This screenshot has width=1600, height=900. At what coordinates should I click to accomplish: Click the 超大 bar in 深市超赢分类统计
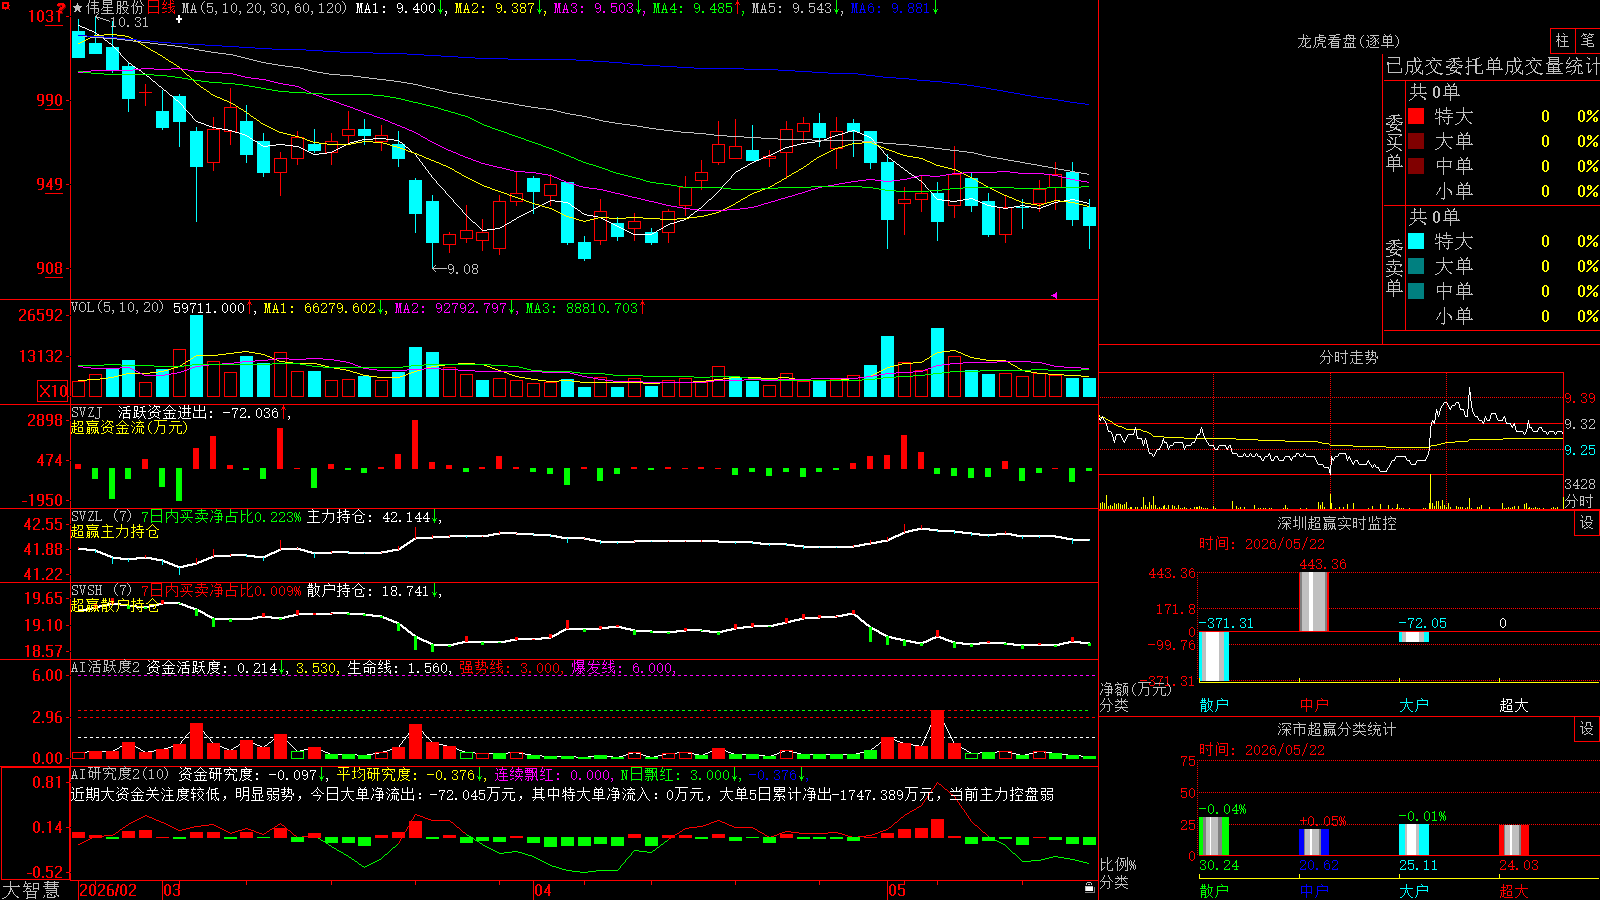coord(1514,840)
